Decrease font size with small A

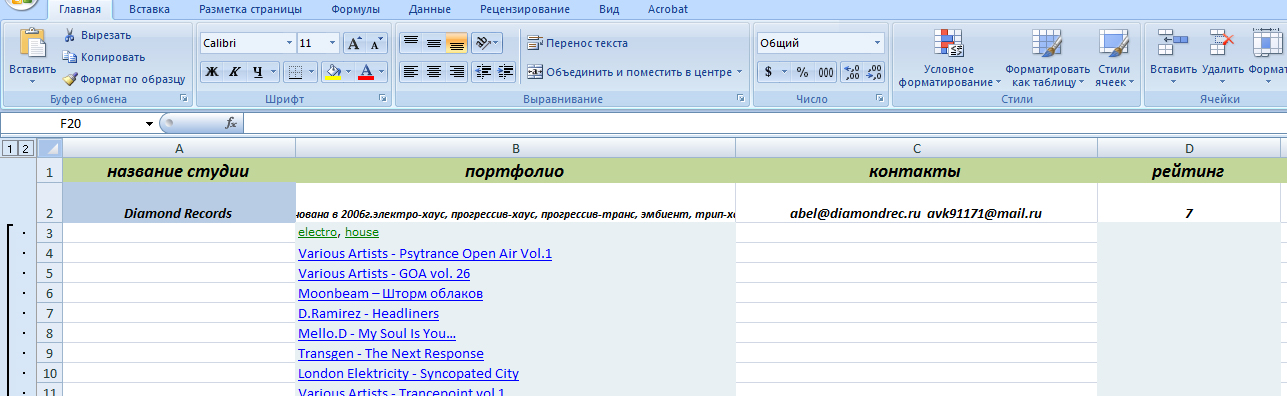point(376,43)
